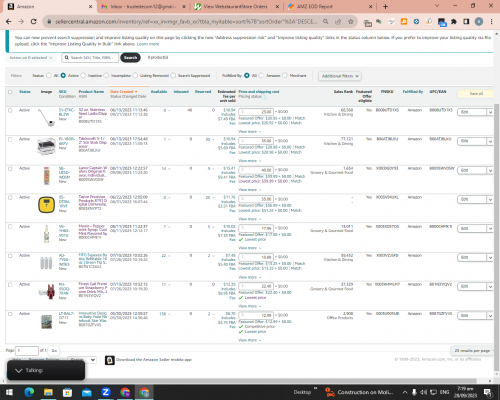The image size is (500, 400).
Task: Open Edit dropdown arrow for ladle row
Action: click(x=490, y=112)
